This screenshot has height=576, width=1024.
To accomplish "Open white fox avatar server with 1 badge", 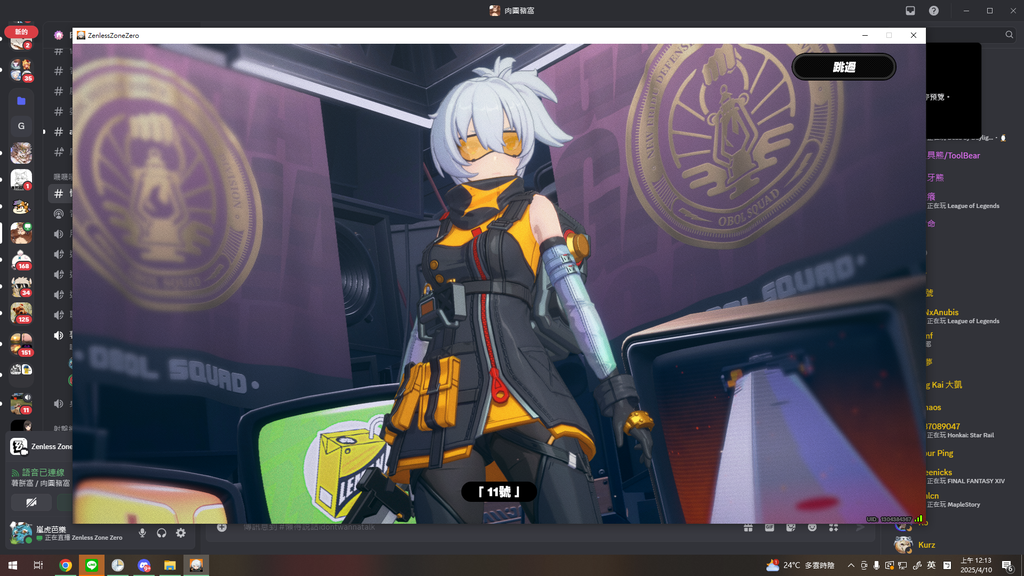I will (21, 179).
